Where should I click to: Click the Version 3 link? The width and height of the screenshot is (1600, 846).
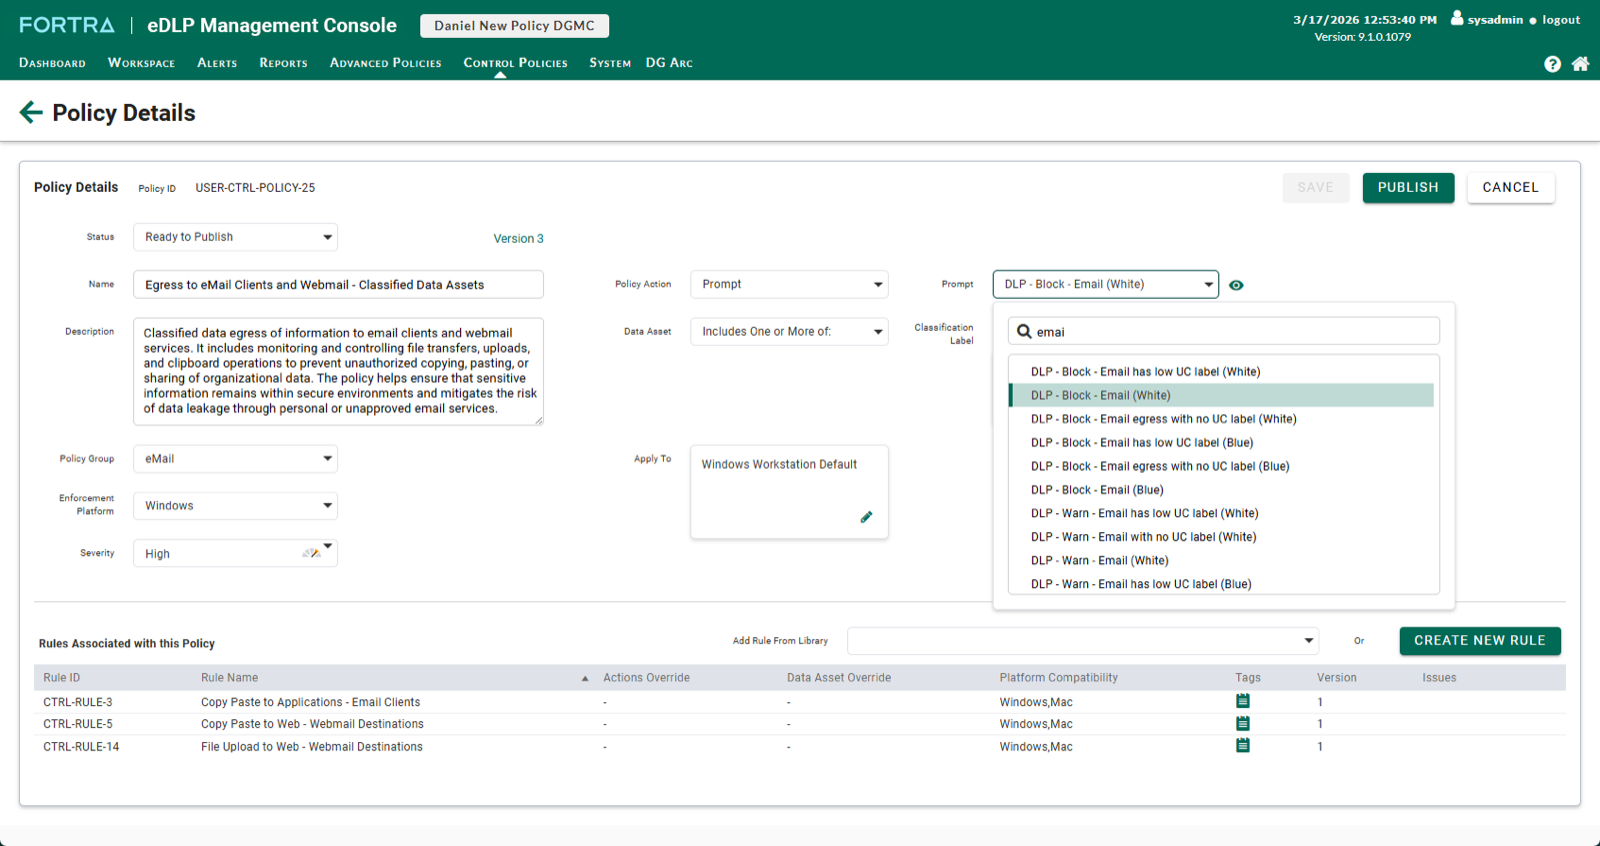pos(518,239)
